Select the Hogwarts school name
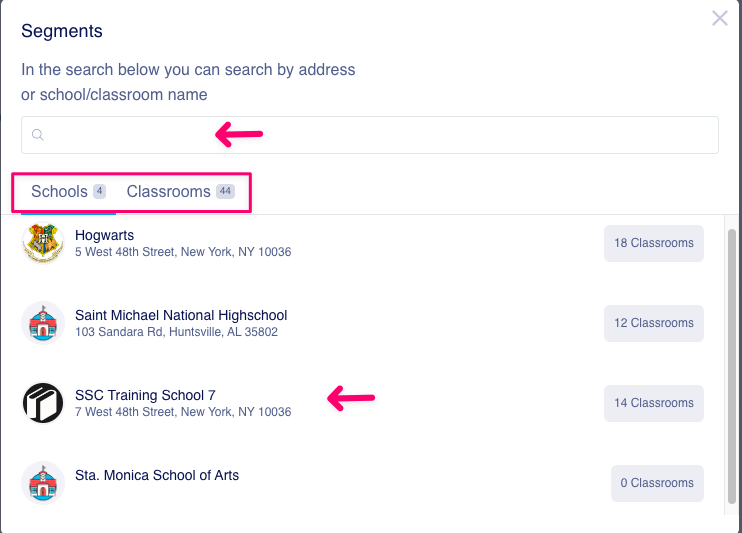Viewport: 742px width, 533px height. click(105, 235)
